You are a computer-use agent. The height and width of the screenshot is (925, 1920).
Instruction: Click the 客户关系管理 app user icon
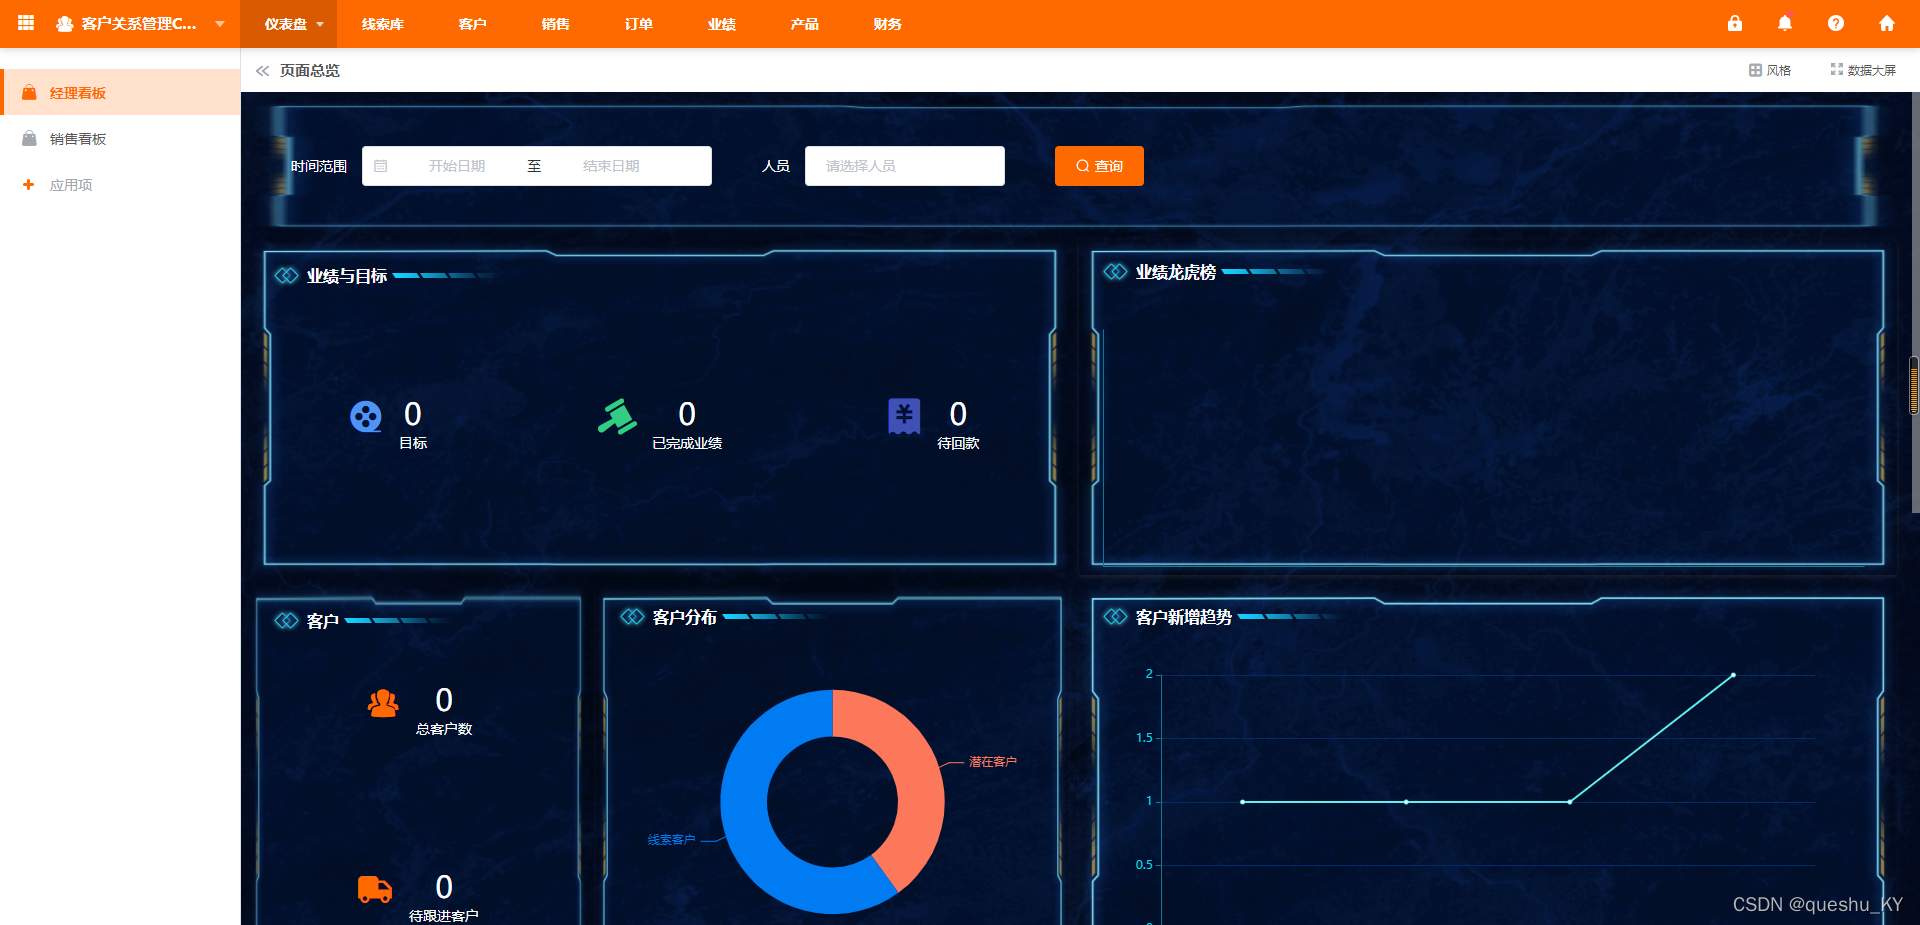coord(65,24)
